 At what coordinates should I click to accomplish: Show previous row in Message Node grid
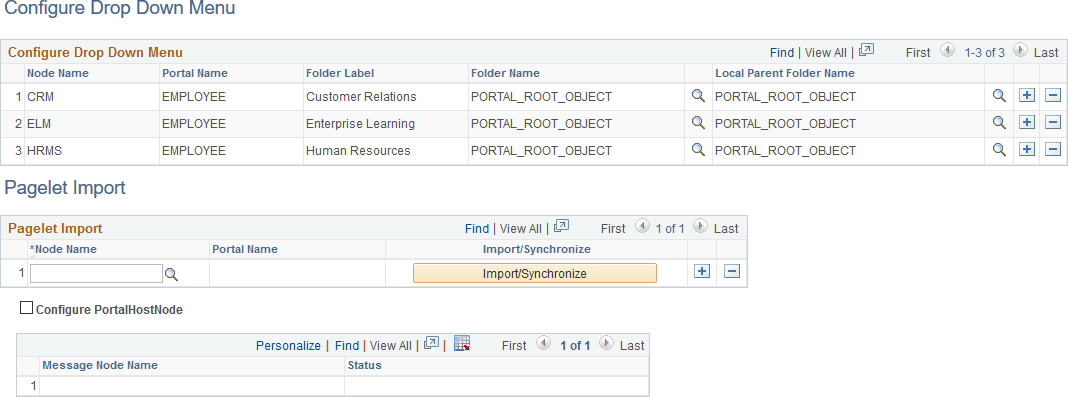point(543,343)
